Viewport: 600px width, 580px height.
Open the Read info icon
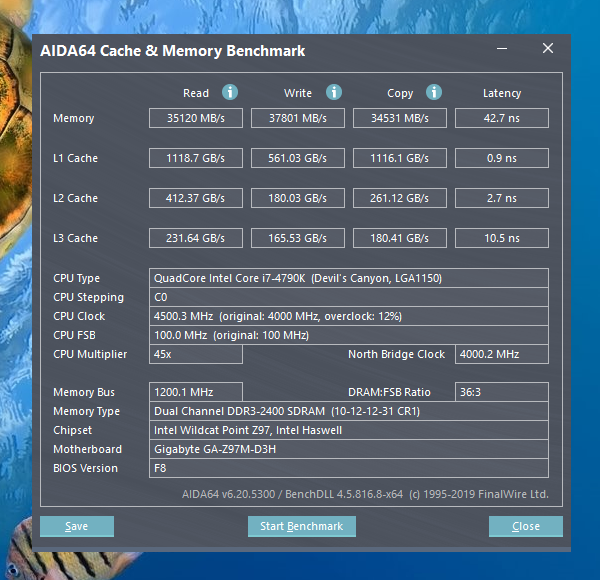(230, 92)
